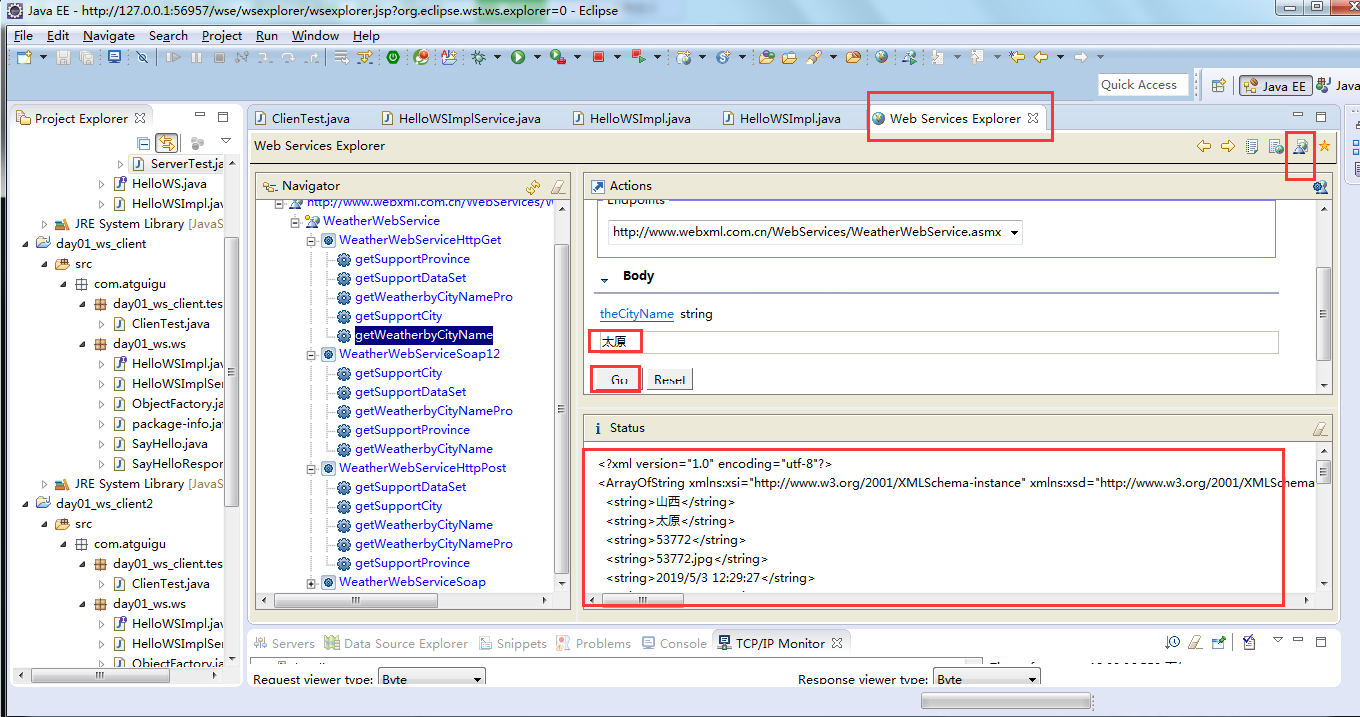Click the Last Edit Location toolbar icon

pyautogui.click(x=1017, y=57)
